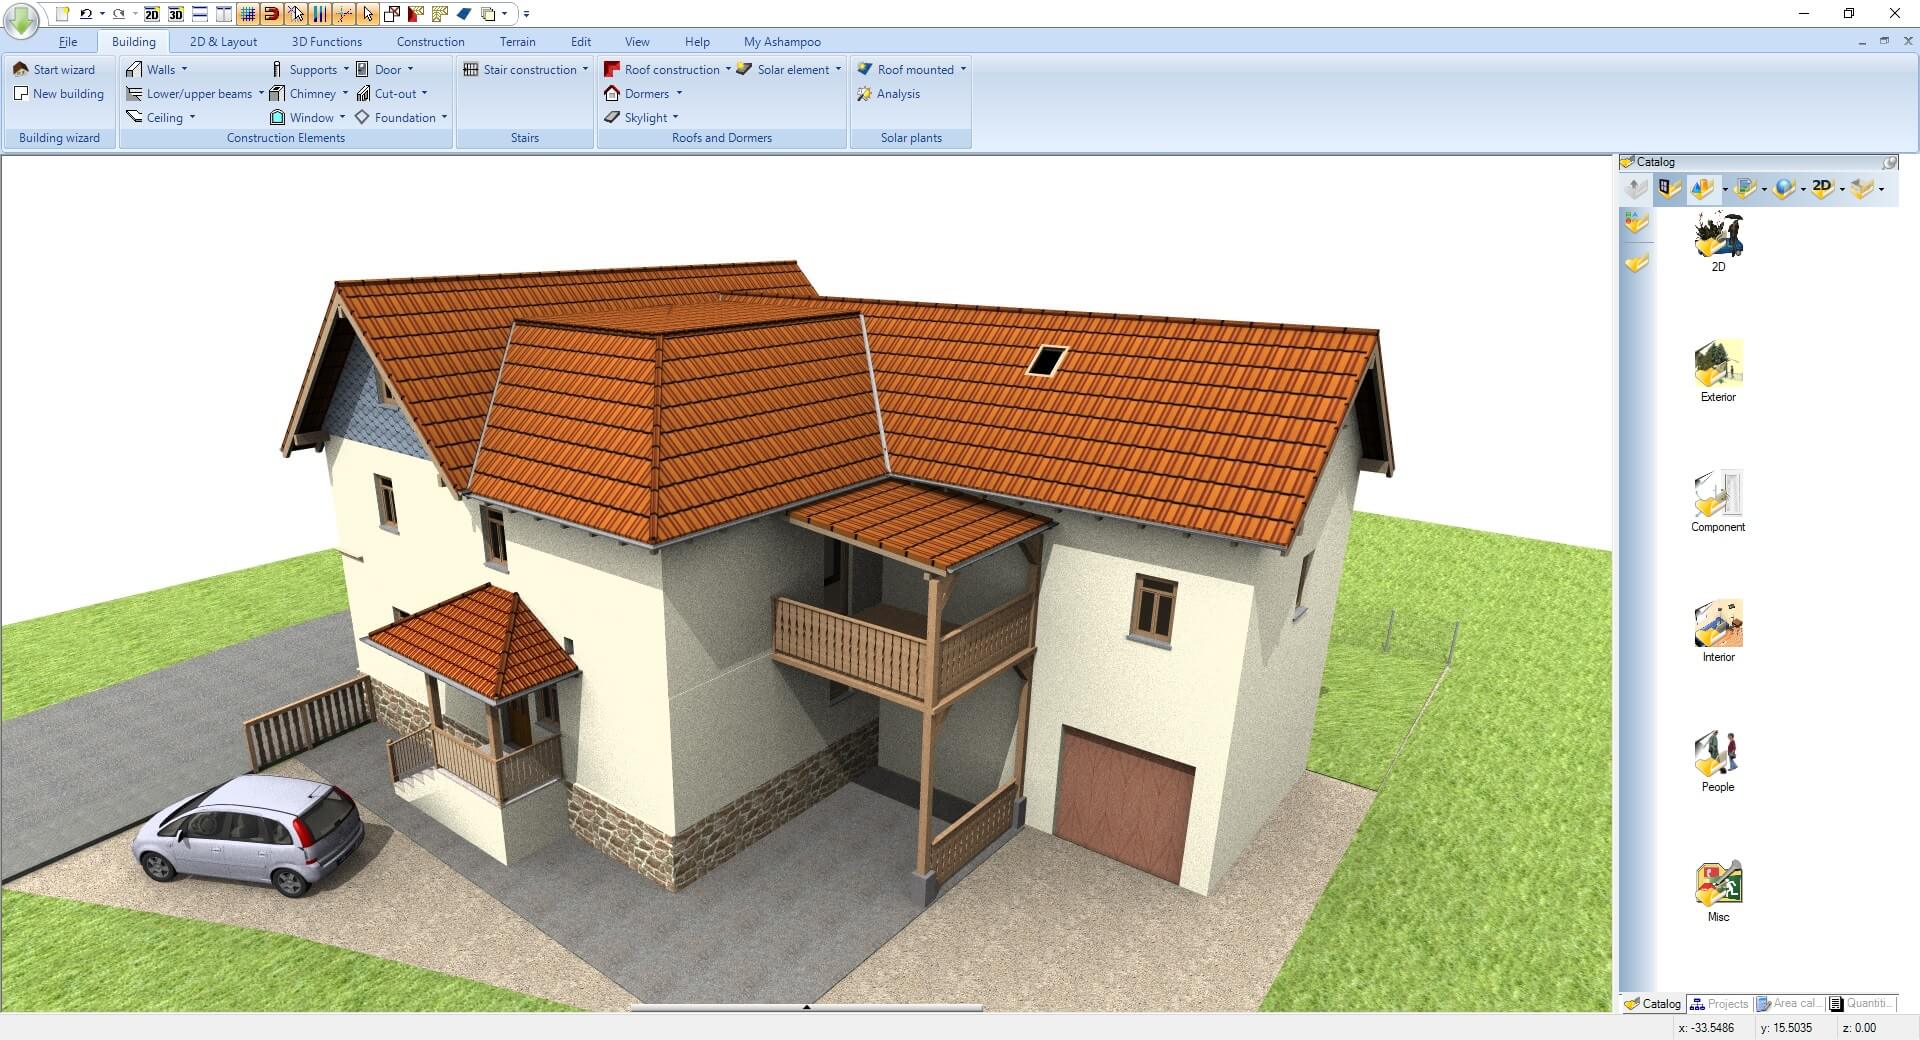This screenshot has width=1920, height=1040.
Task: Select the Chimney construction tool
Action: click(x=310, y=93)
